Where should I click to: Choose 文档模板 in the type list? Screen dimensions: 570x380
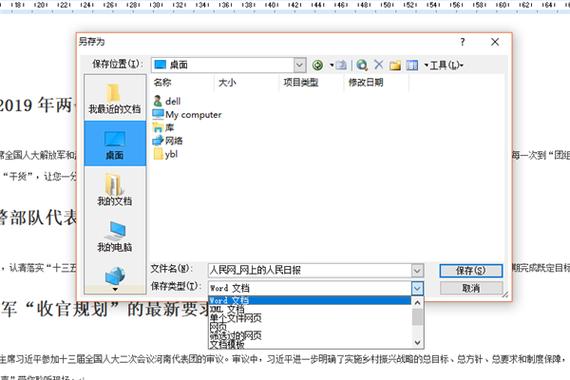[310, 344]
